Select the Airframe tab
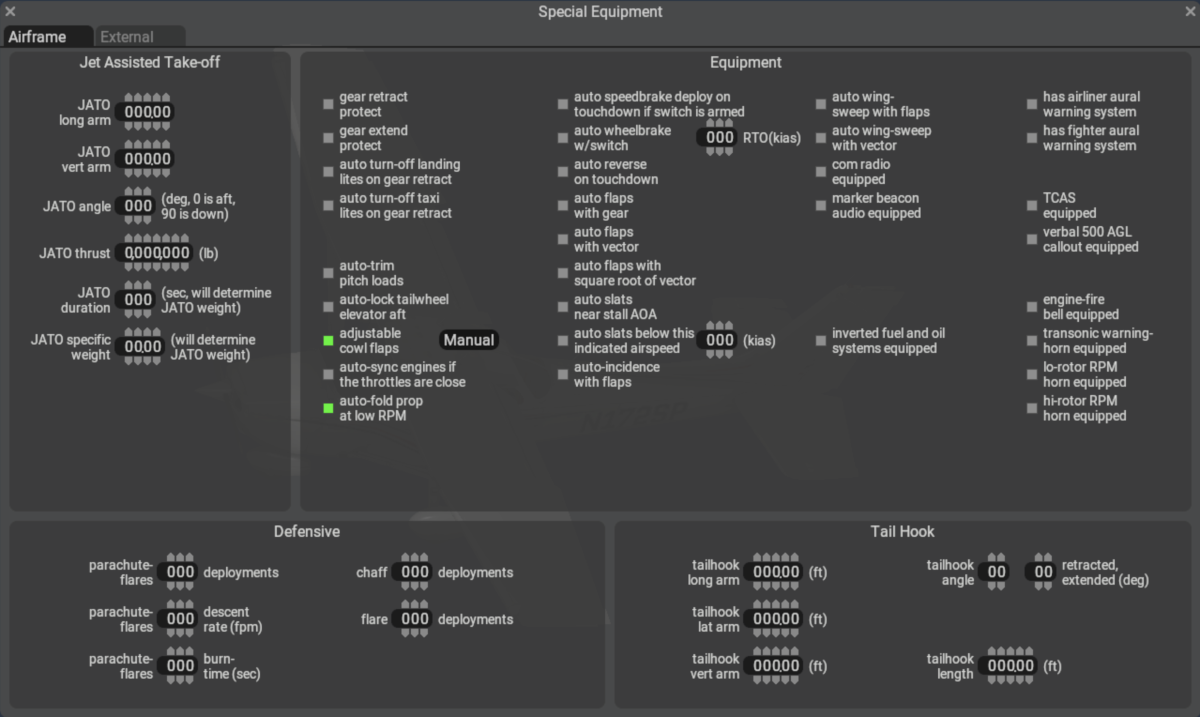1200x717 pixels. [38, 37]
